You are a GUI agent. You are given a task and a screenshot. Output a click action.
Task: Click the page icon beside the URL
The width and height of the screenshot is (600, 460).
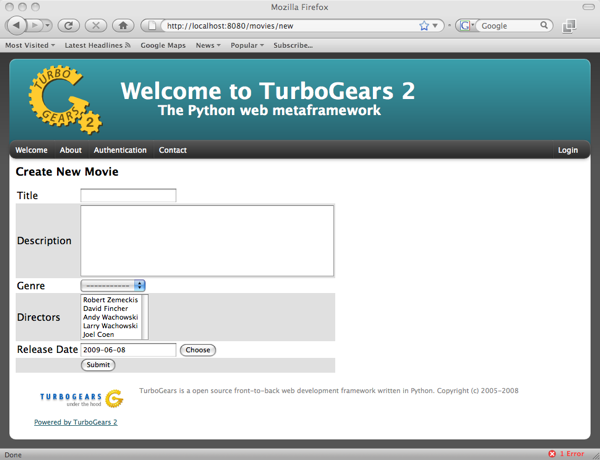pos(152,26)
